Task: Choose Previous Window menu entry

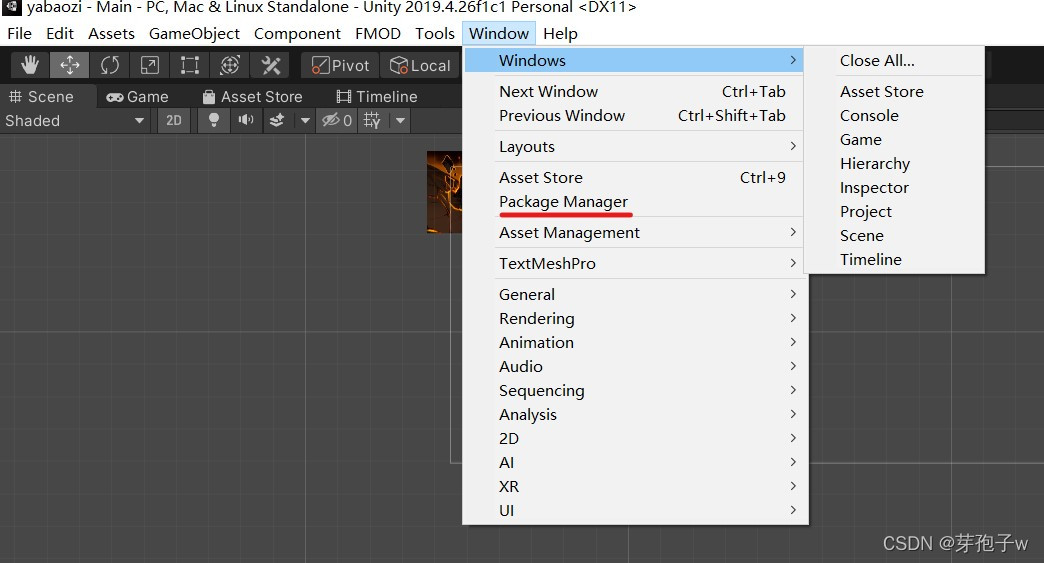Action: [x=634, y=115]
